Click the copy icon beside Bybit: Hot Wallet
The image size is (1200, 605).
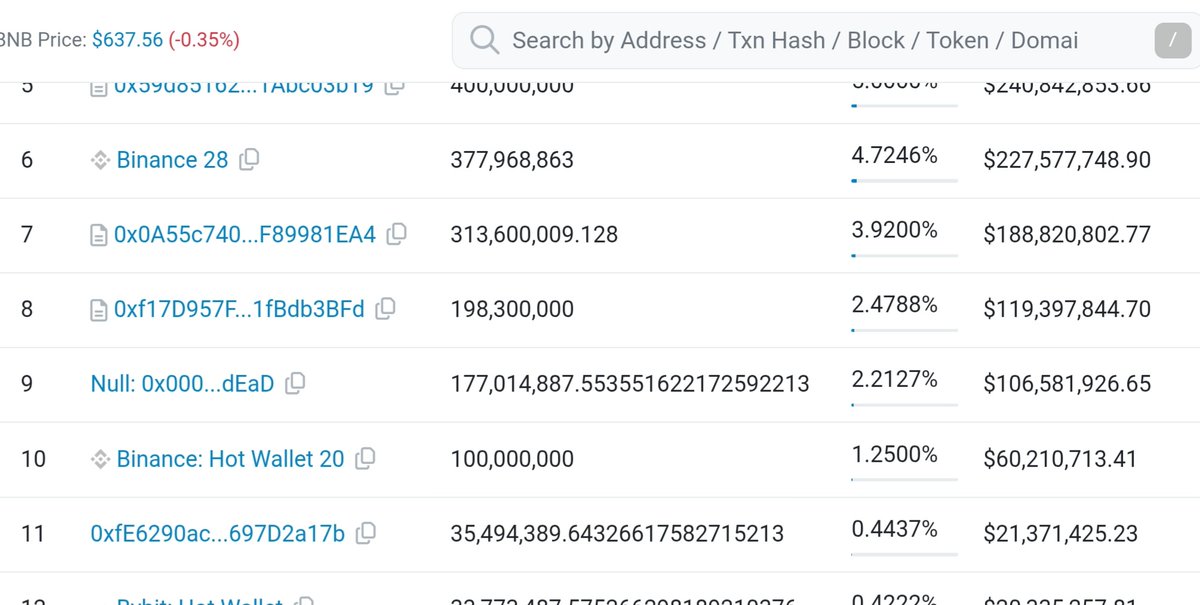point(302,603)
